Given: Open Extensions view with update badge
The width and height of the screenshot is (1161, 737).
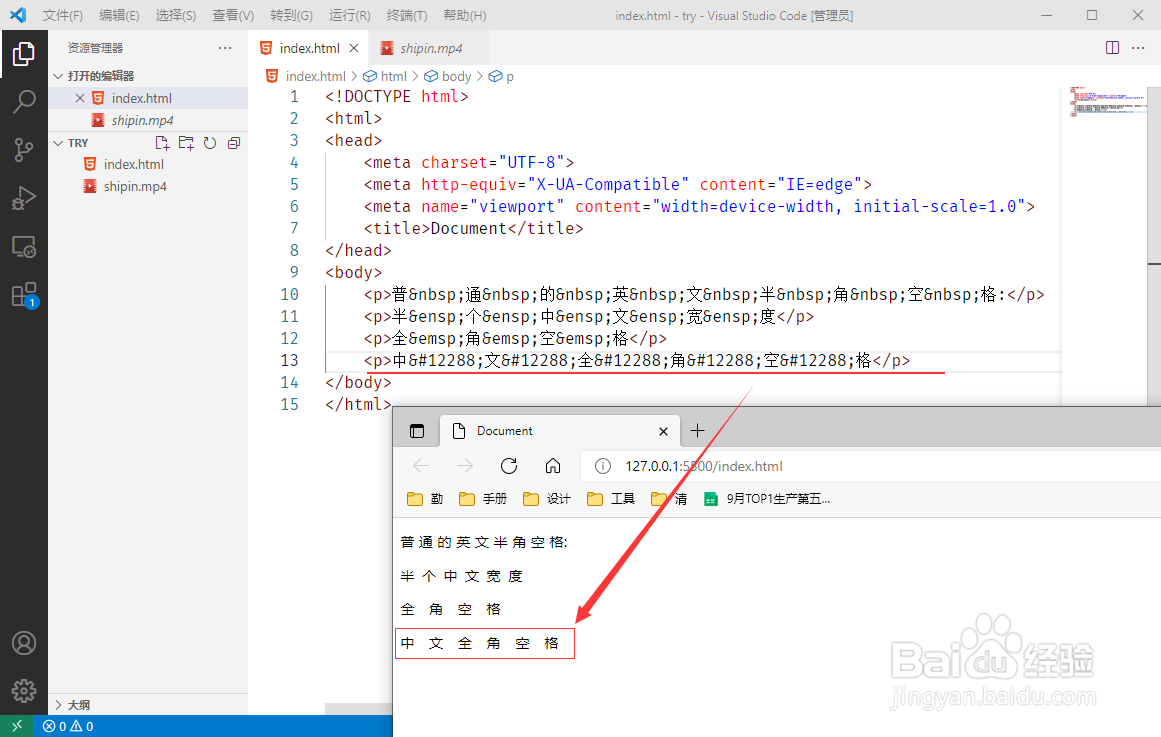Looking at the screenshot, I should [x=24, y=295].
